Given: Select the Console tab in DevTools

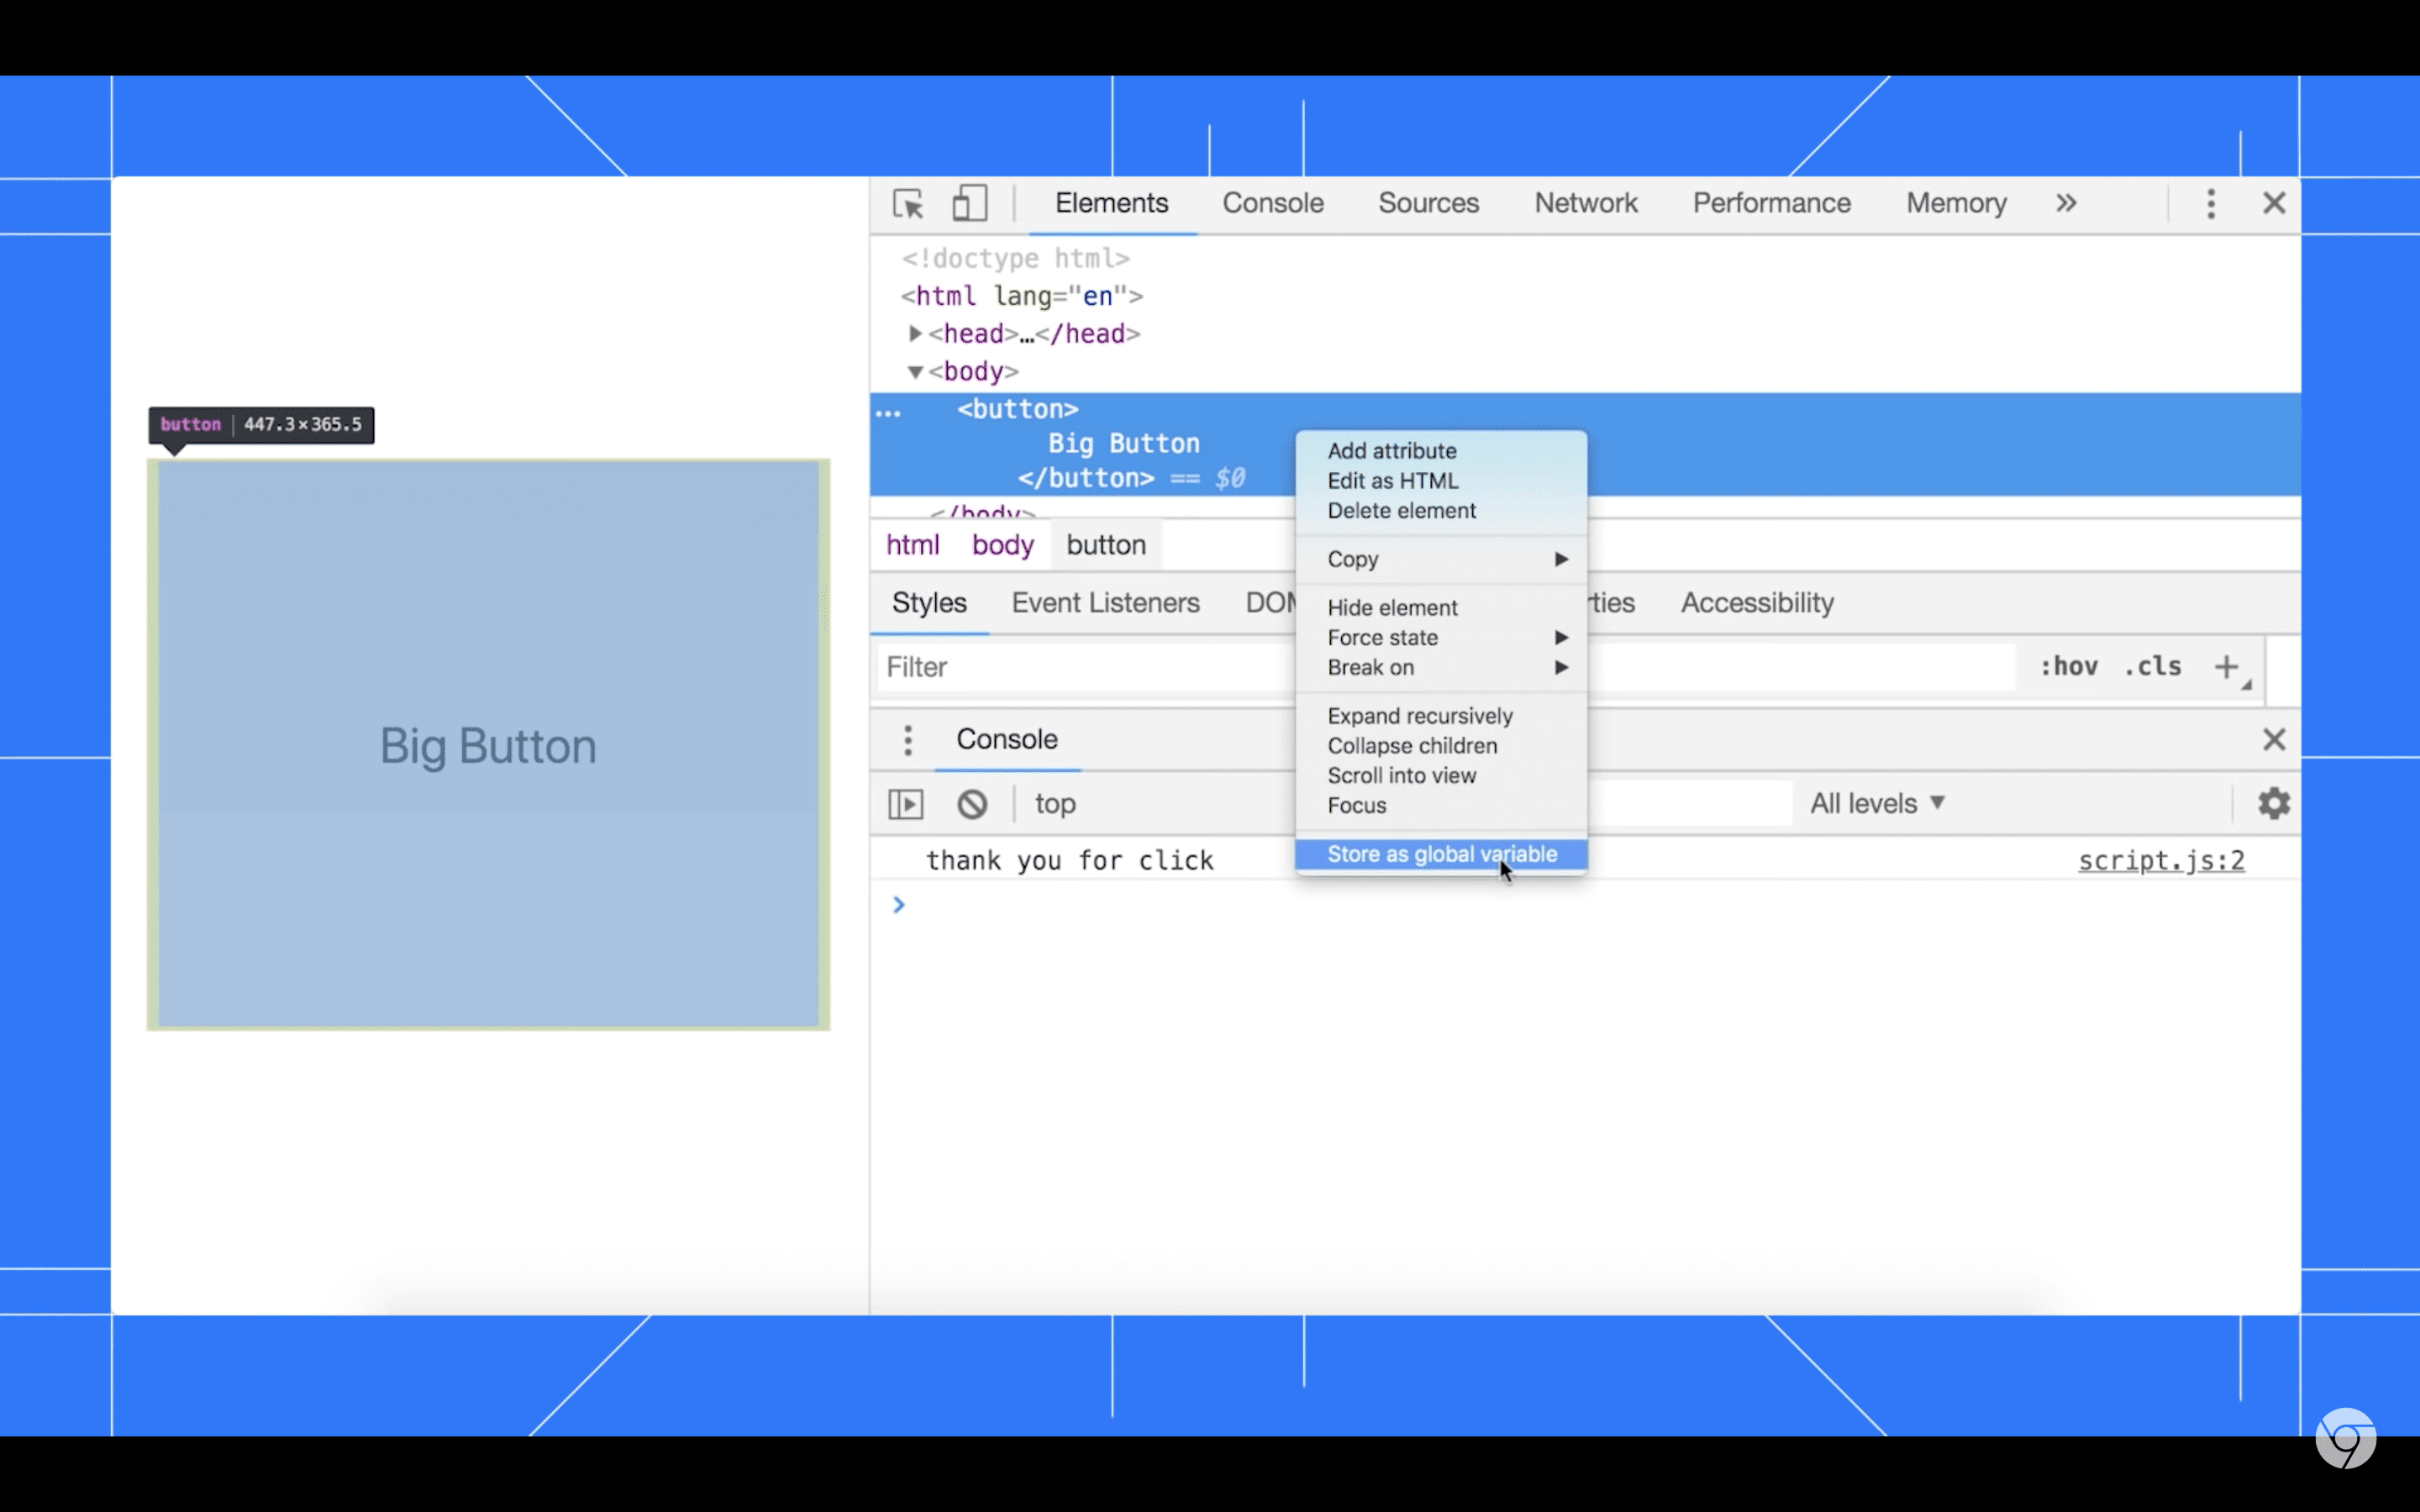Looking at the screenshot, I should (x=1272, y=202).
